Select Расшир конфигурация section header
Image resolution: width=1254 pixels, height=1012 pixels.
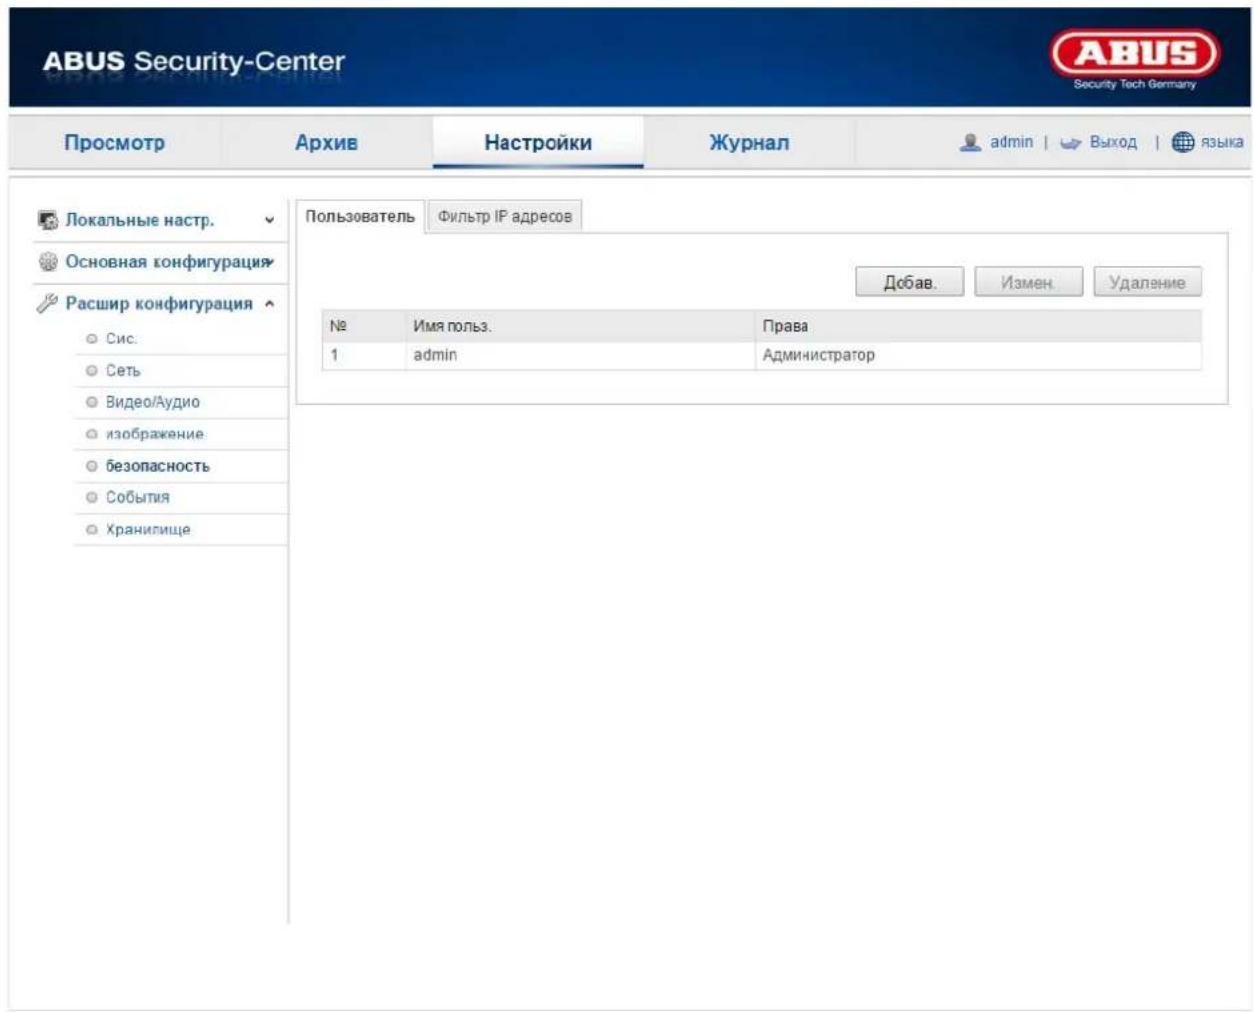pos(159,303)
